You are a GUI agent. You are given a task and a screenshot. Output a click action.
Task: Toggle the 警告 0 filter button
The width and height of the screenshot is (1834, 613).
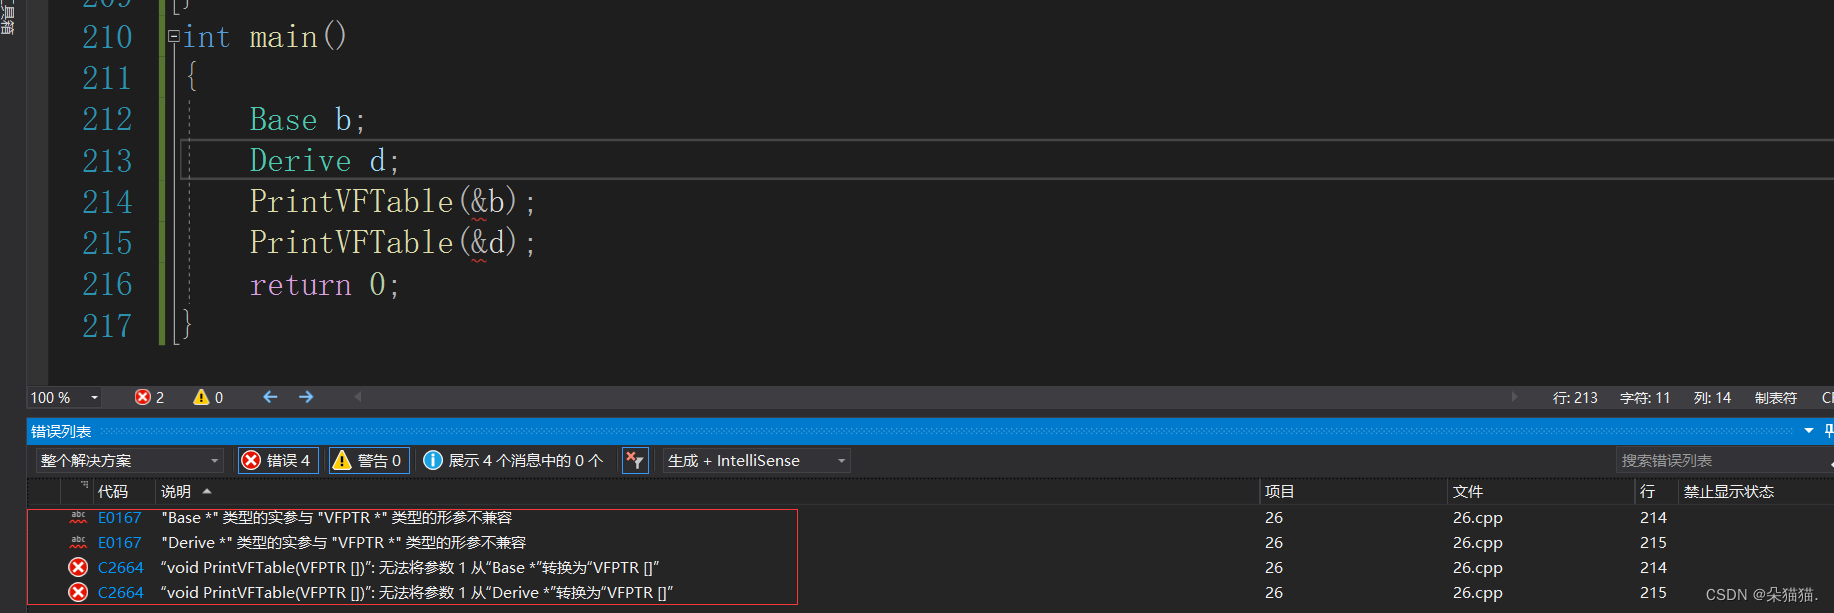pos(369,460)
